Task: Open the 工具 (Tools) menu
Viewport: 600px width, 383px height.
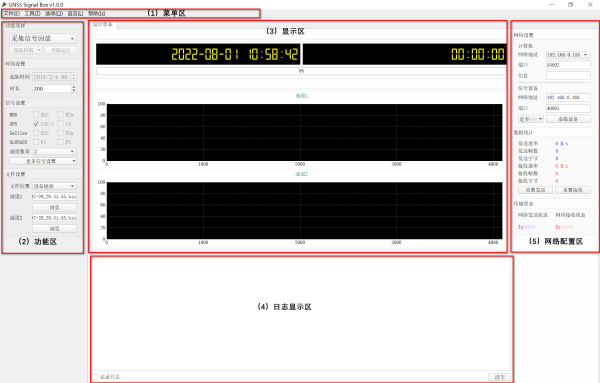Action: (33, 13)
